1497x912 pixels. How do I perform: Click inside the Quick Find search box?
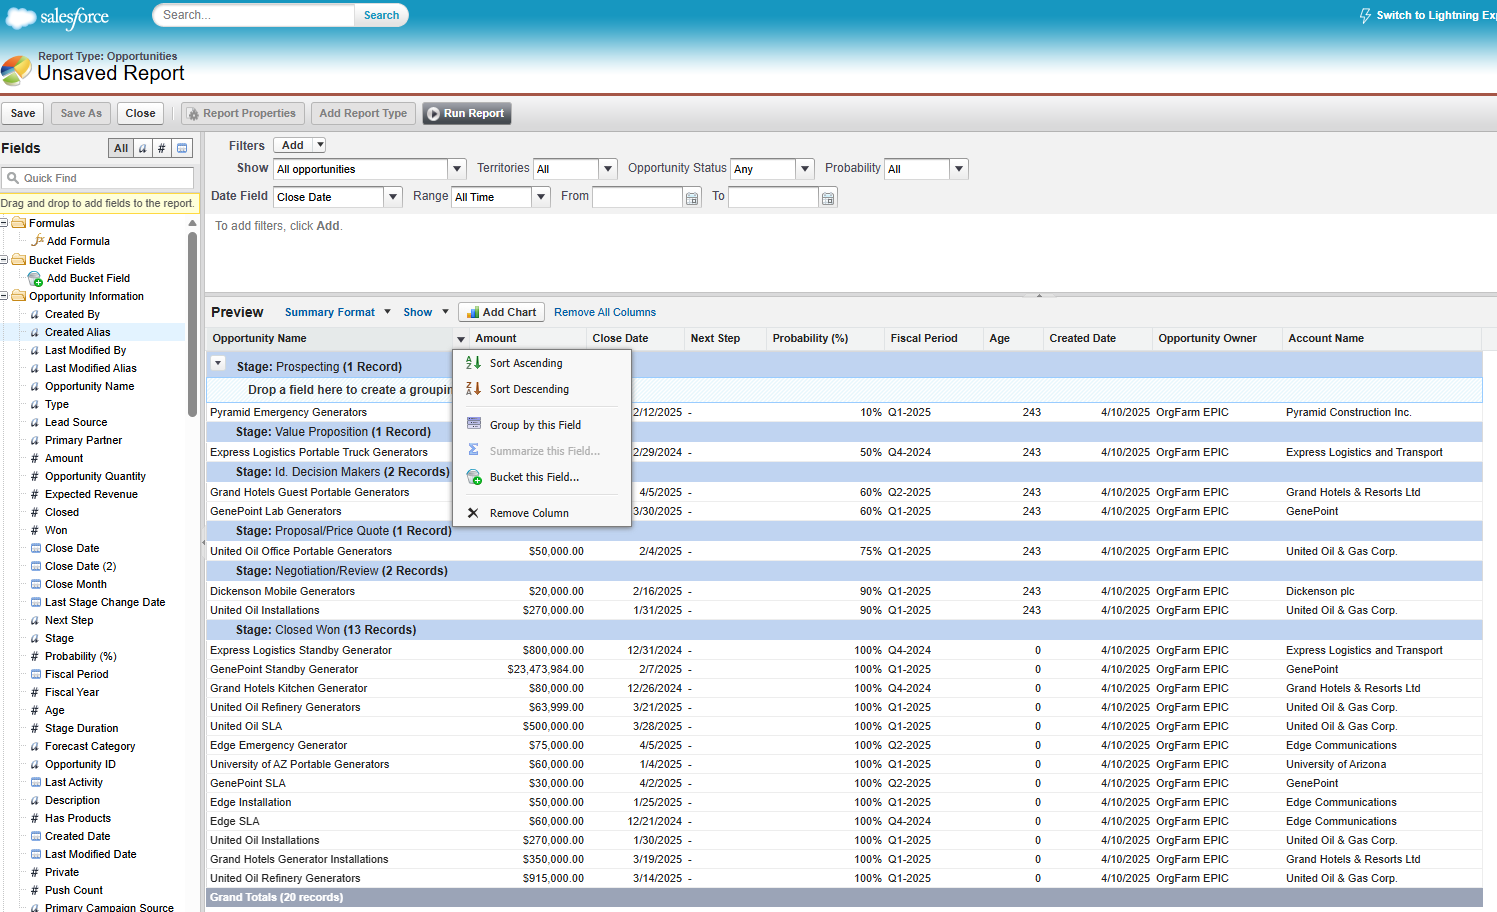tap(100, 178)
